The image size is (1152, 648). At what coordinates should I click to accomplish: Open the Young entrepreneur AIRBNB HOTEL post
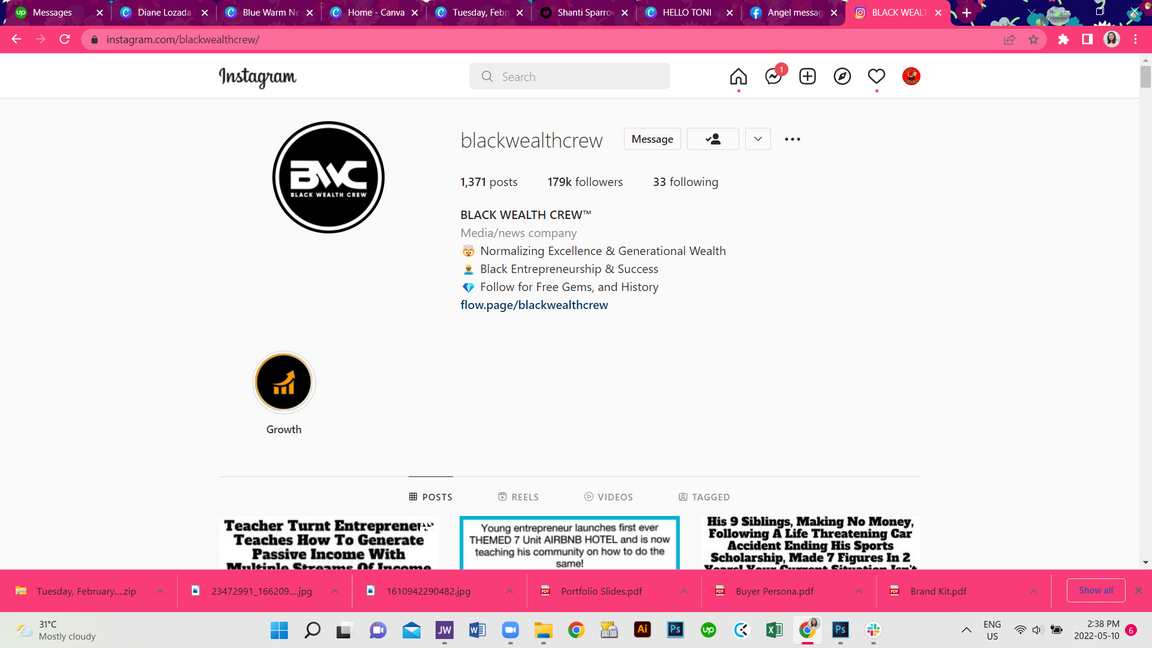569,543
